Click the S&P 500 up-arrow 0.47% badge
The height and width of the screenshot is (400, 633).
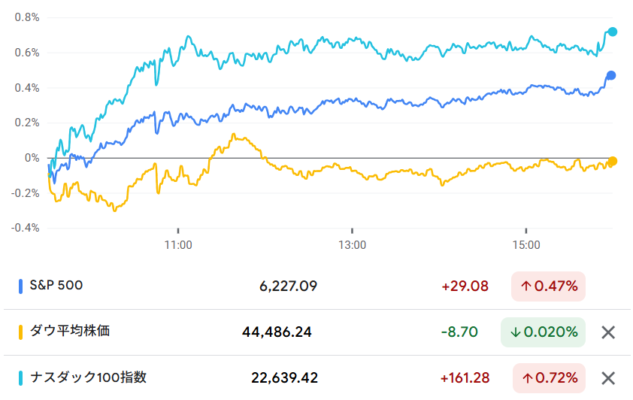[548, 287]
